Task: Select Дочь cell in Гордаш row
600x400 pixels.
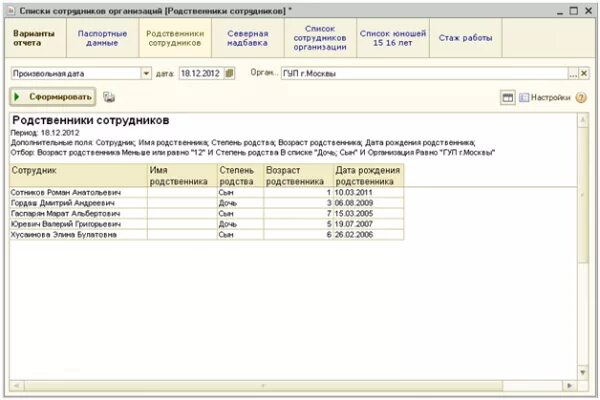Action: (241, 203)
